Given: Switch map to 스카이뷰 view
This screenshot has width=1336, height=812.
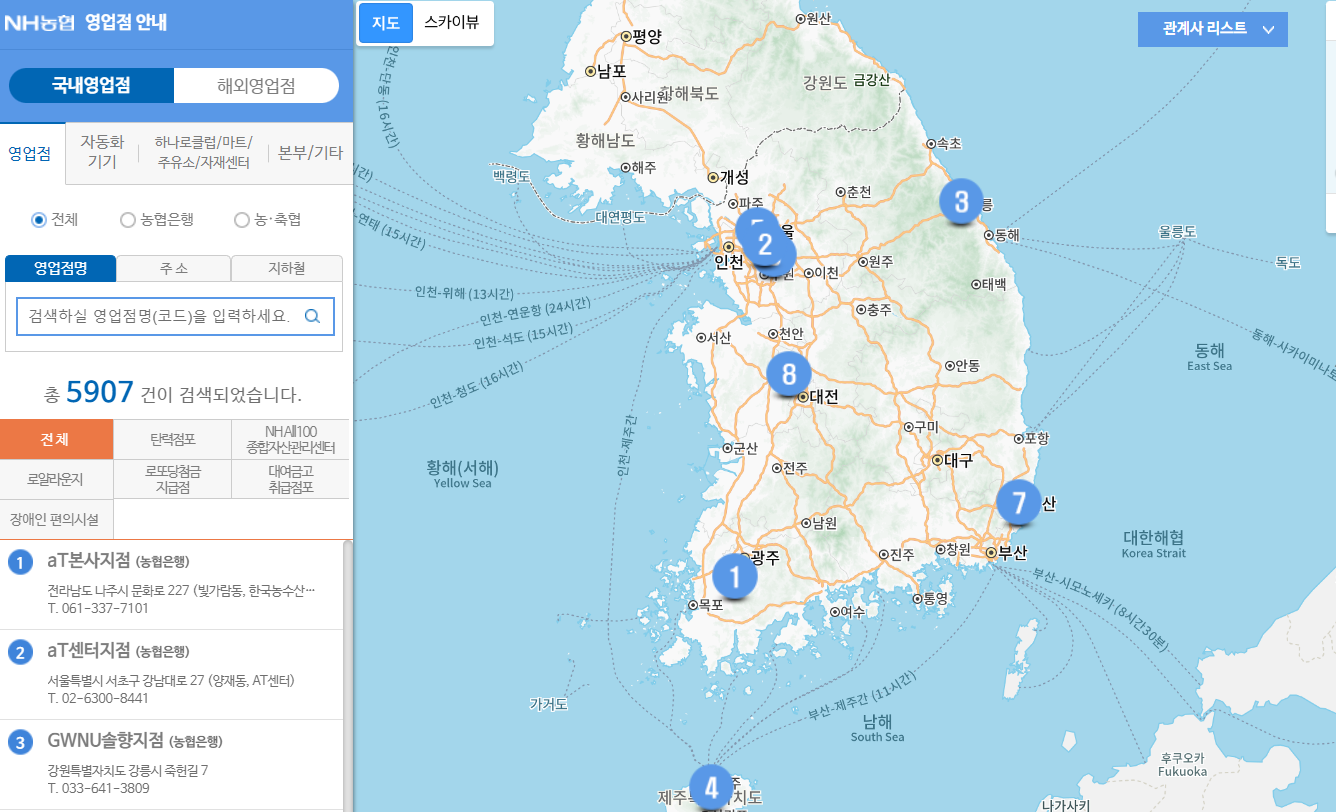Looking at the screenshot, I should click(452, 23).
